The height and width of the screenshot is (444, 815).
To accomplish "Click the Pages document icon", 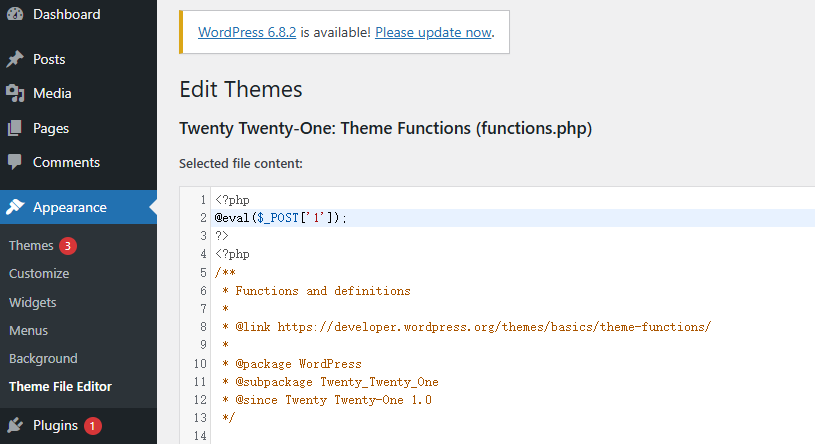I will (15, 128).
